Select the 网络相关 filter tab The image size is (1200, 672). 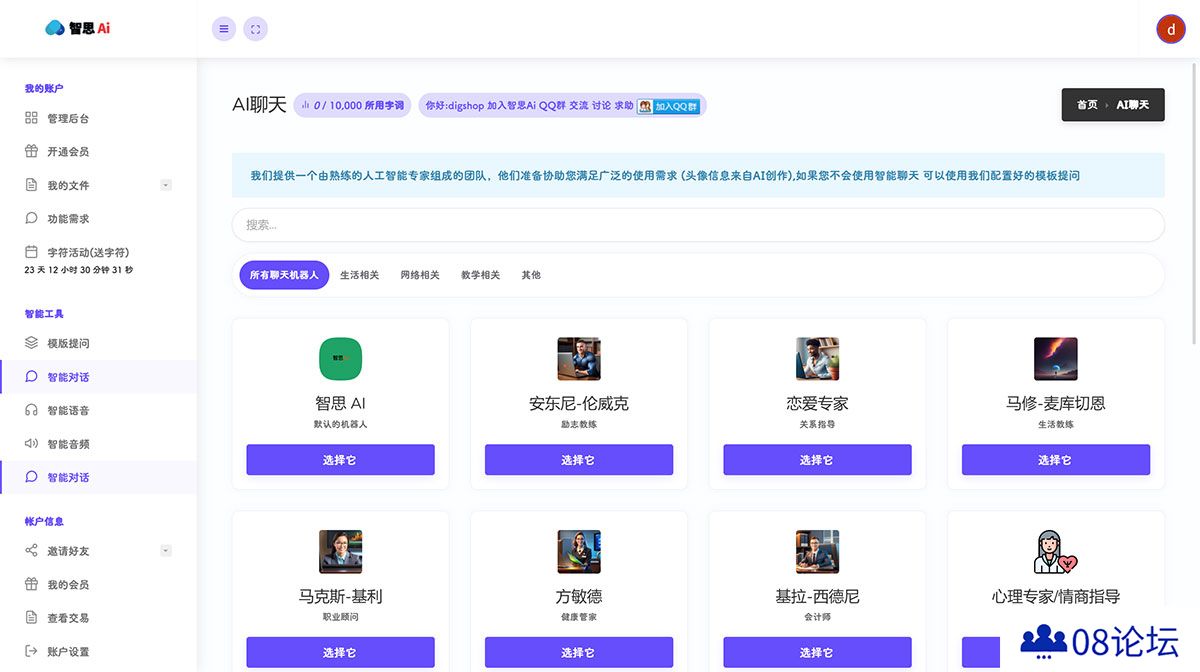[x=420, y=275]
